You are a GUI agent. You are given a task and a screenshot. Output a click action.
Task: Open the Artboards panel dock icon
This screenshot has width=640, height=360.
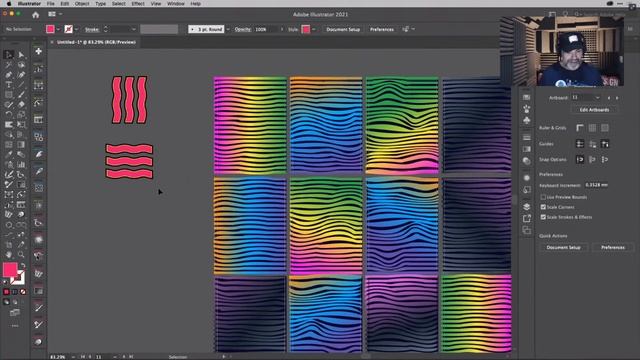[x=527, y=230]
